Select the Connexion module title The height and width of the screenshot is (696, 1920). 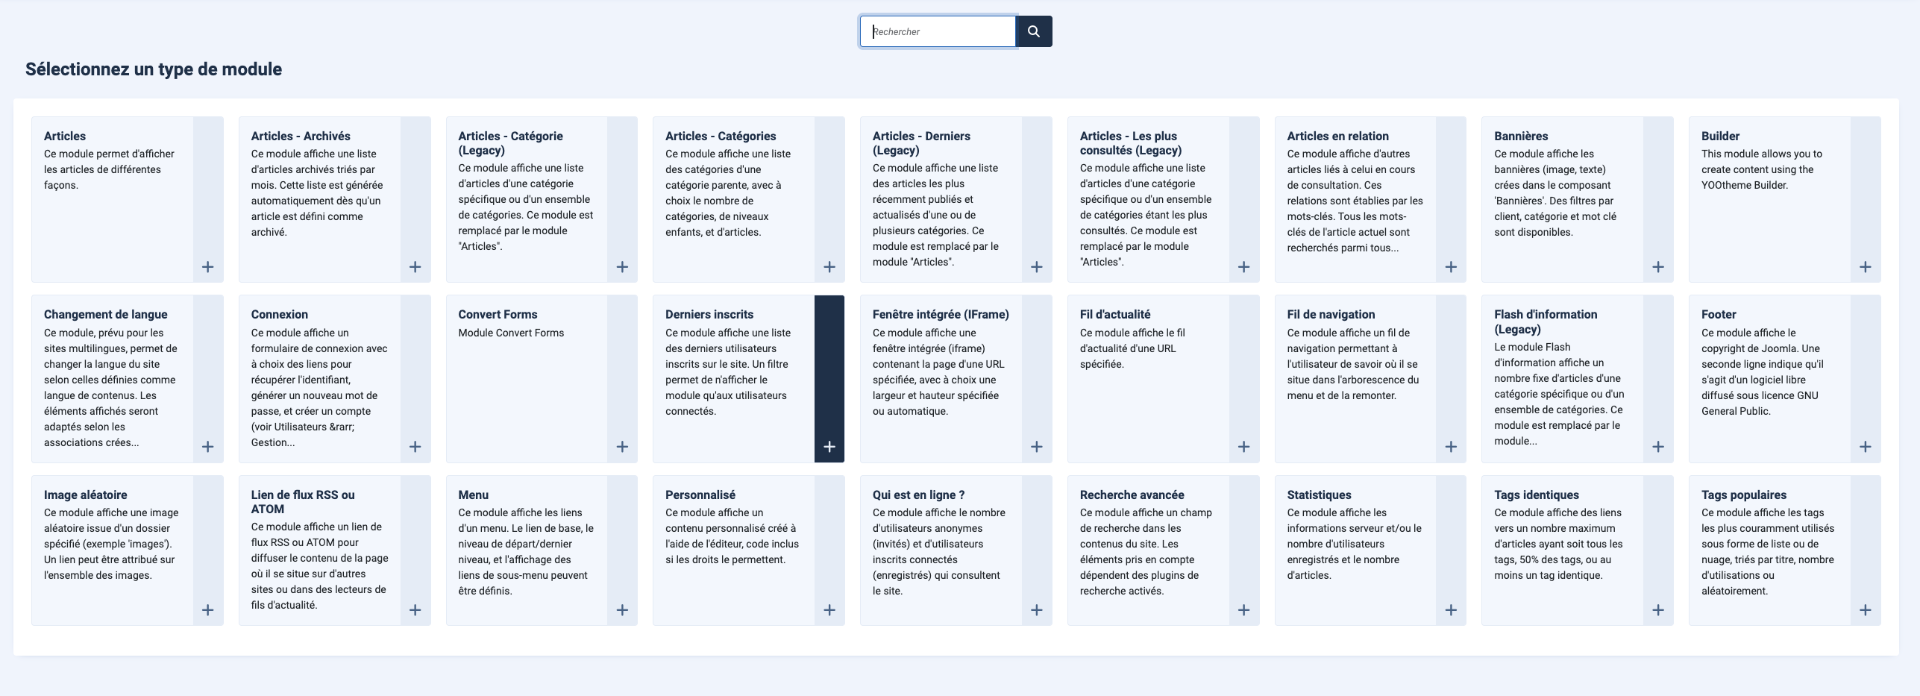(x=280, y=314)
